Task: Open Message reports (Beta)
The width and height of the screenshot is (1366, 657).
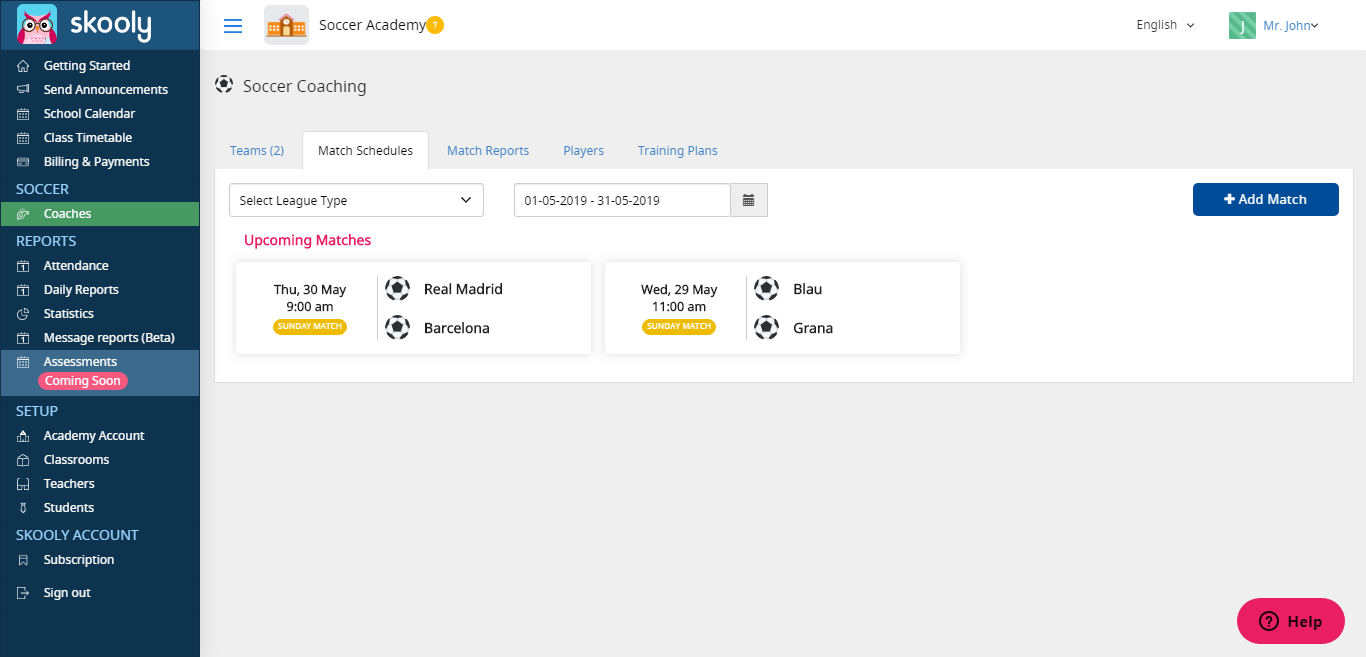Action: click(x=109, y=338)
